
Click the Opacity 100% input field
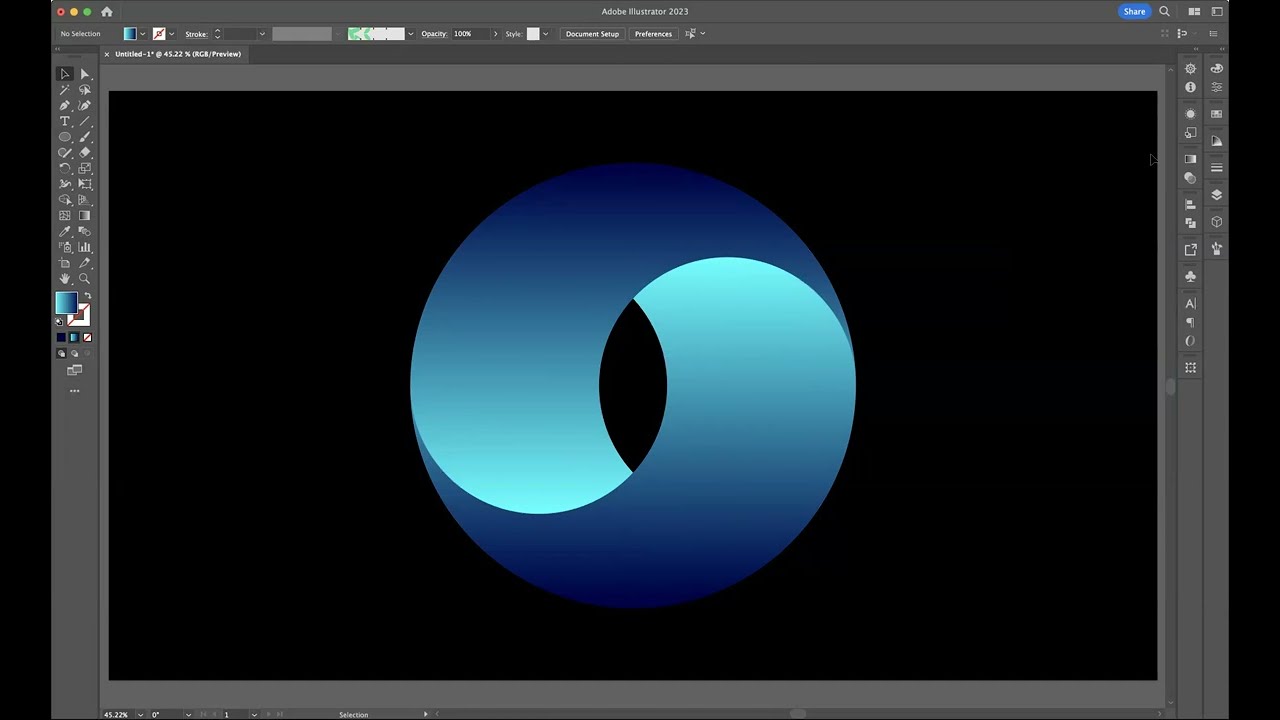pyautogui.click(x=470, y=34)
